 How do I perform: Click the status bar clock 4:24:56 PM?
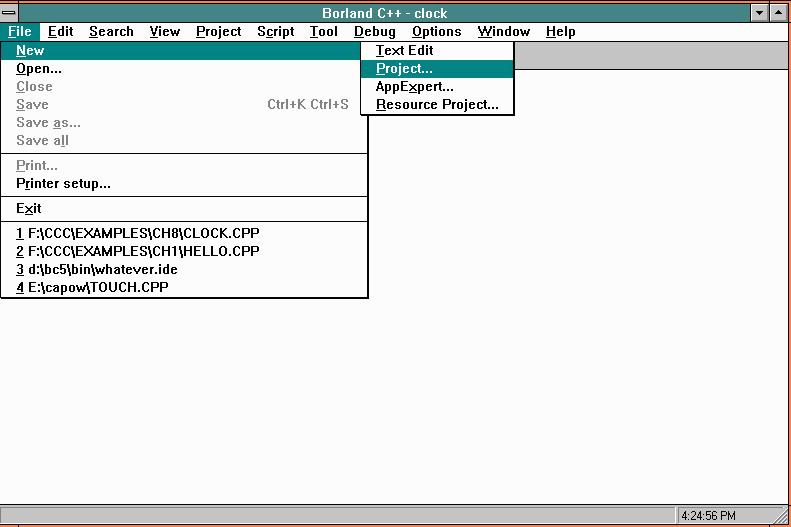click(708, 515)
